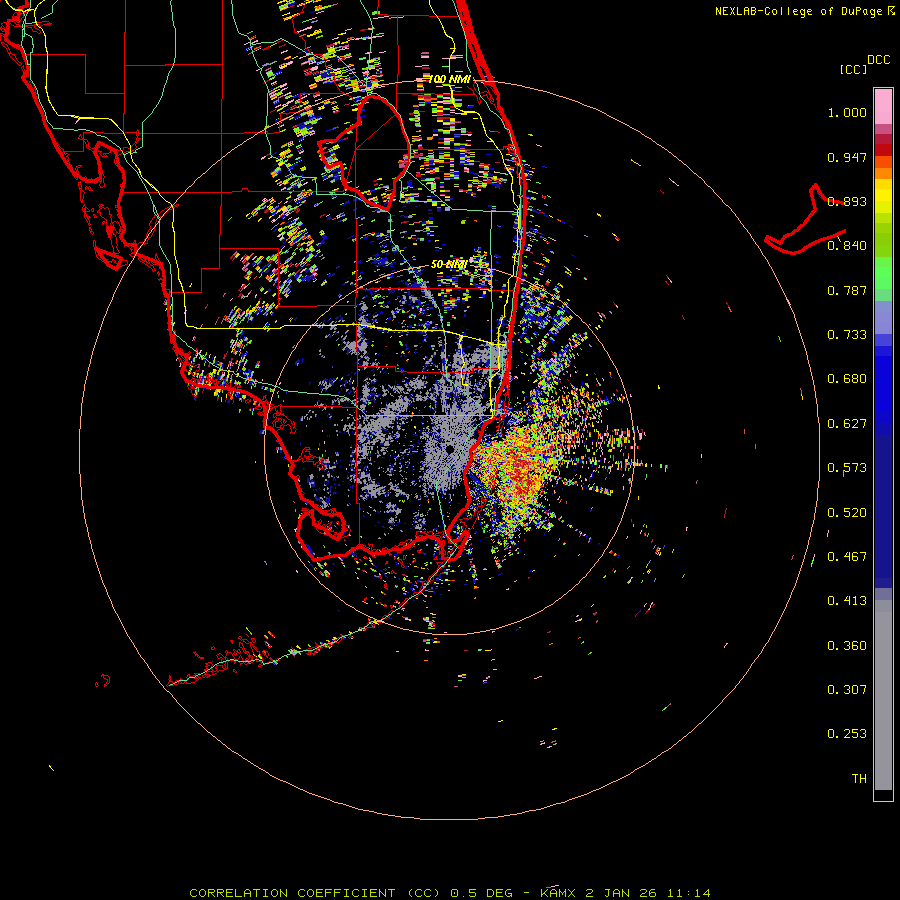Click the [CC] label above the color scale
This screenshot has width=900, height=900.
click(x=853, y=69)
